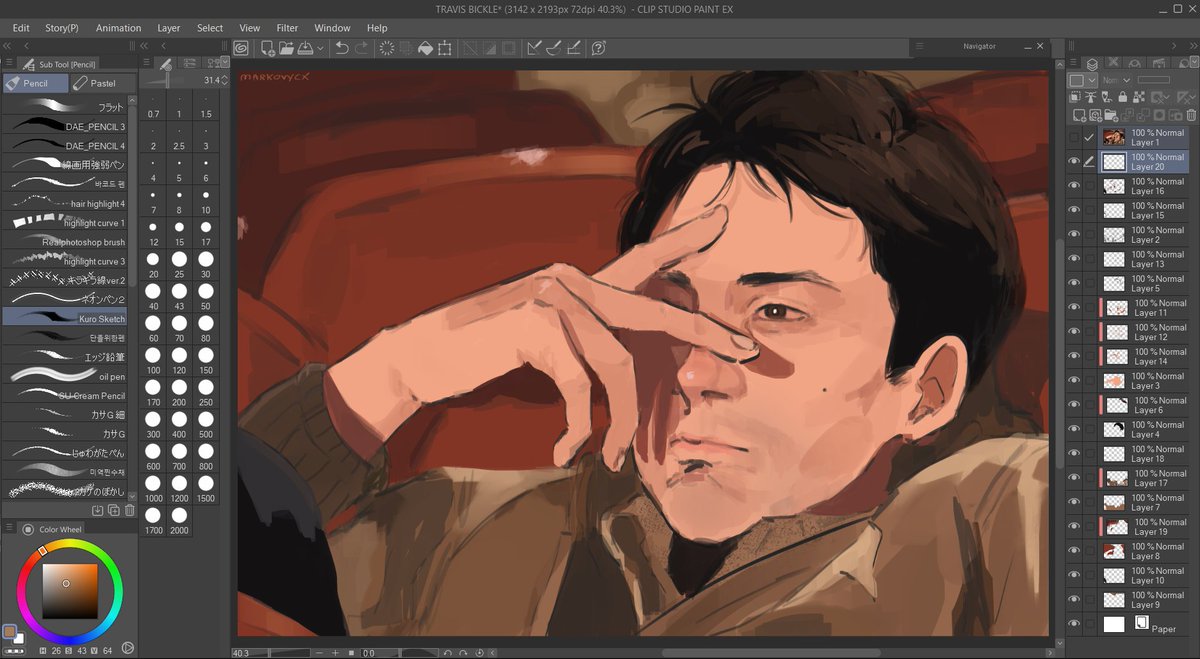
Task: Select the Pencil sub tool group tab
Action: click(x=35, y=83)
